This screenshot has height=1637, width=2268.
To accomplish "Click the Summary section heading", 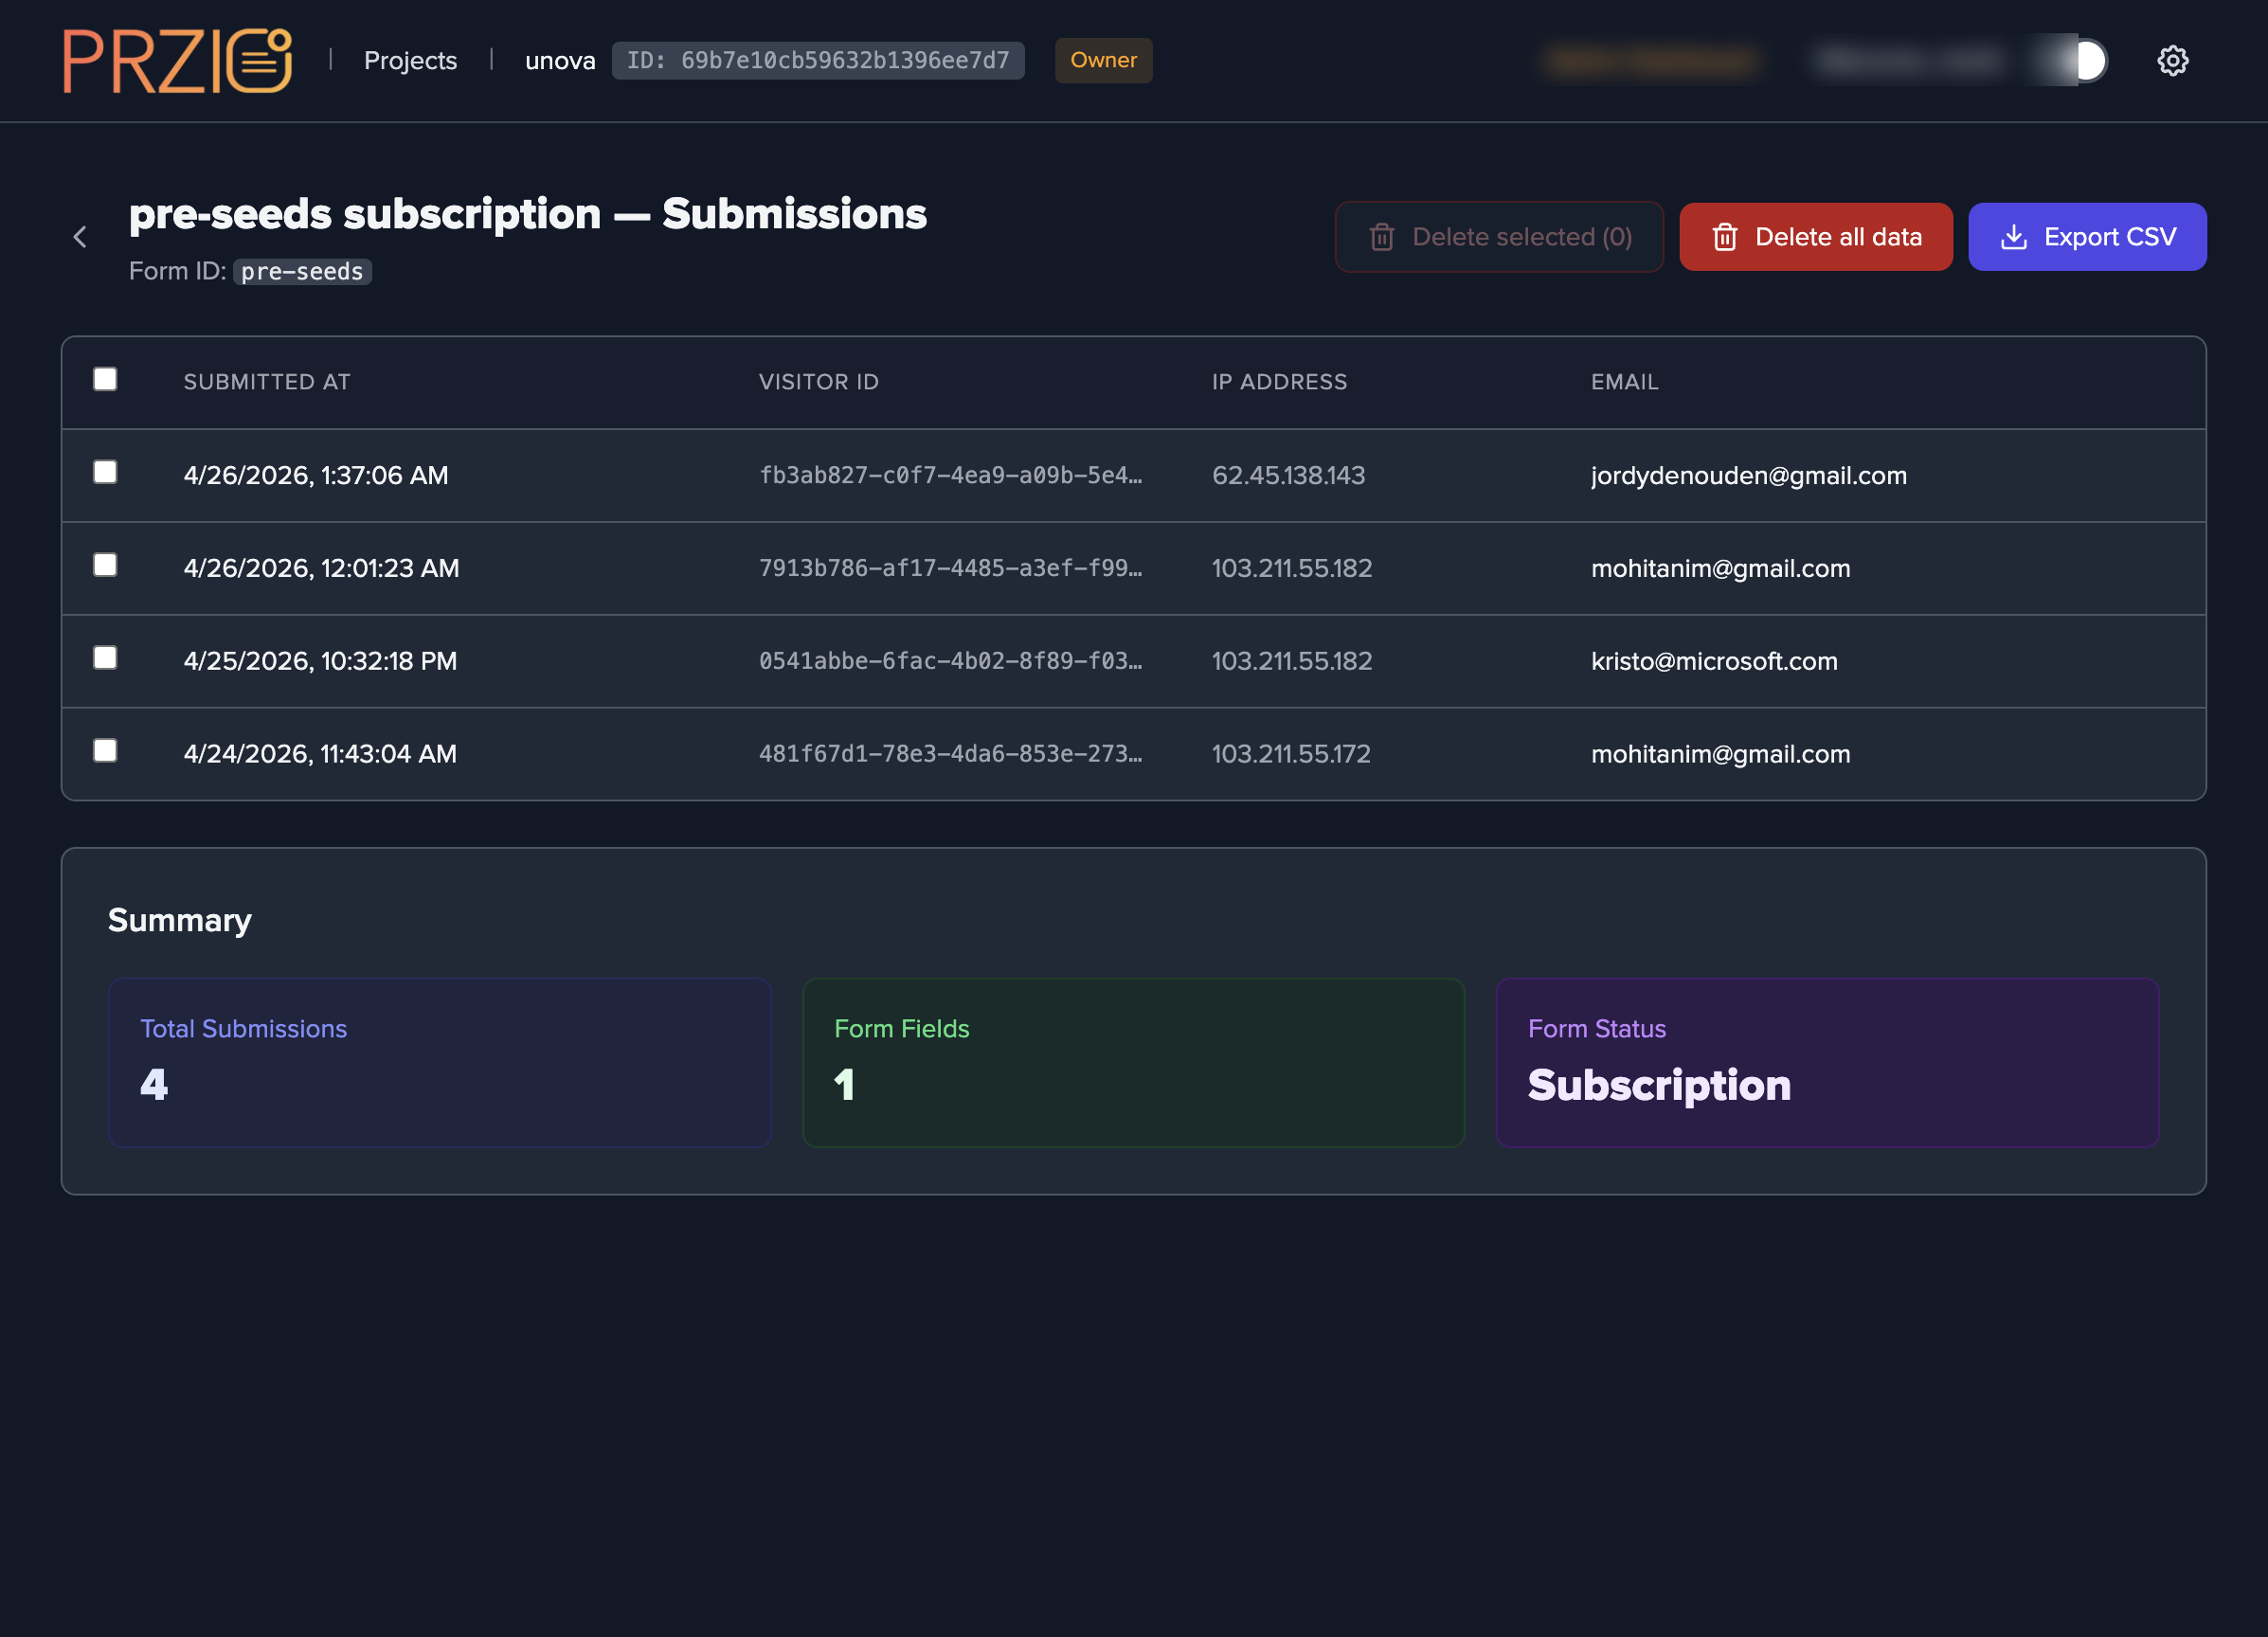I will pos(180,920).
